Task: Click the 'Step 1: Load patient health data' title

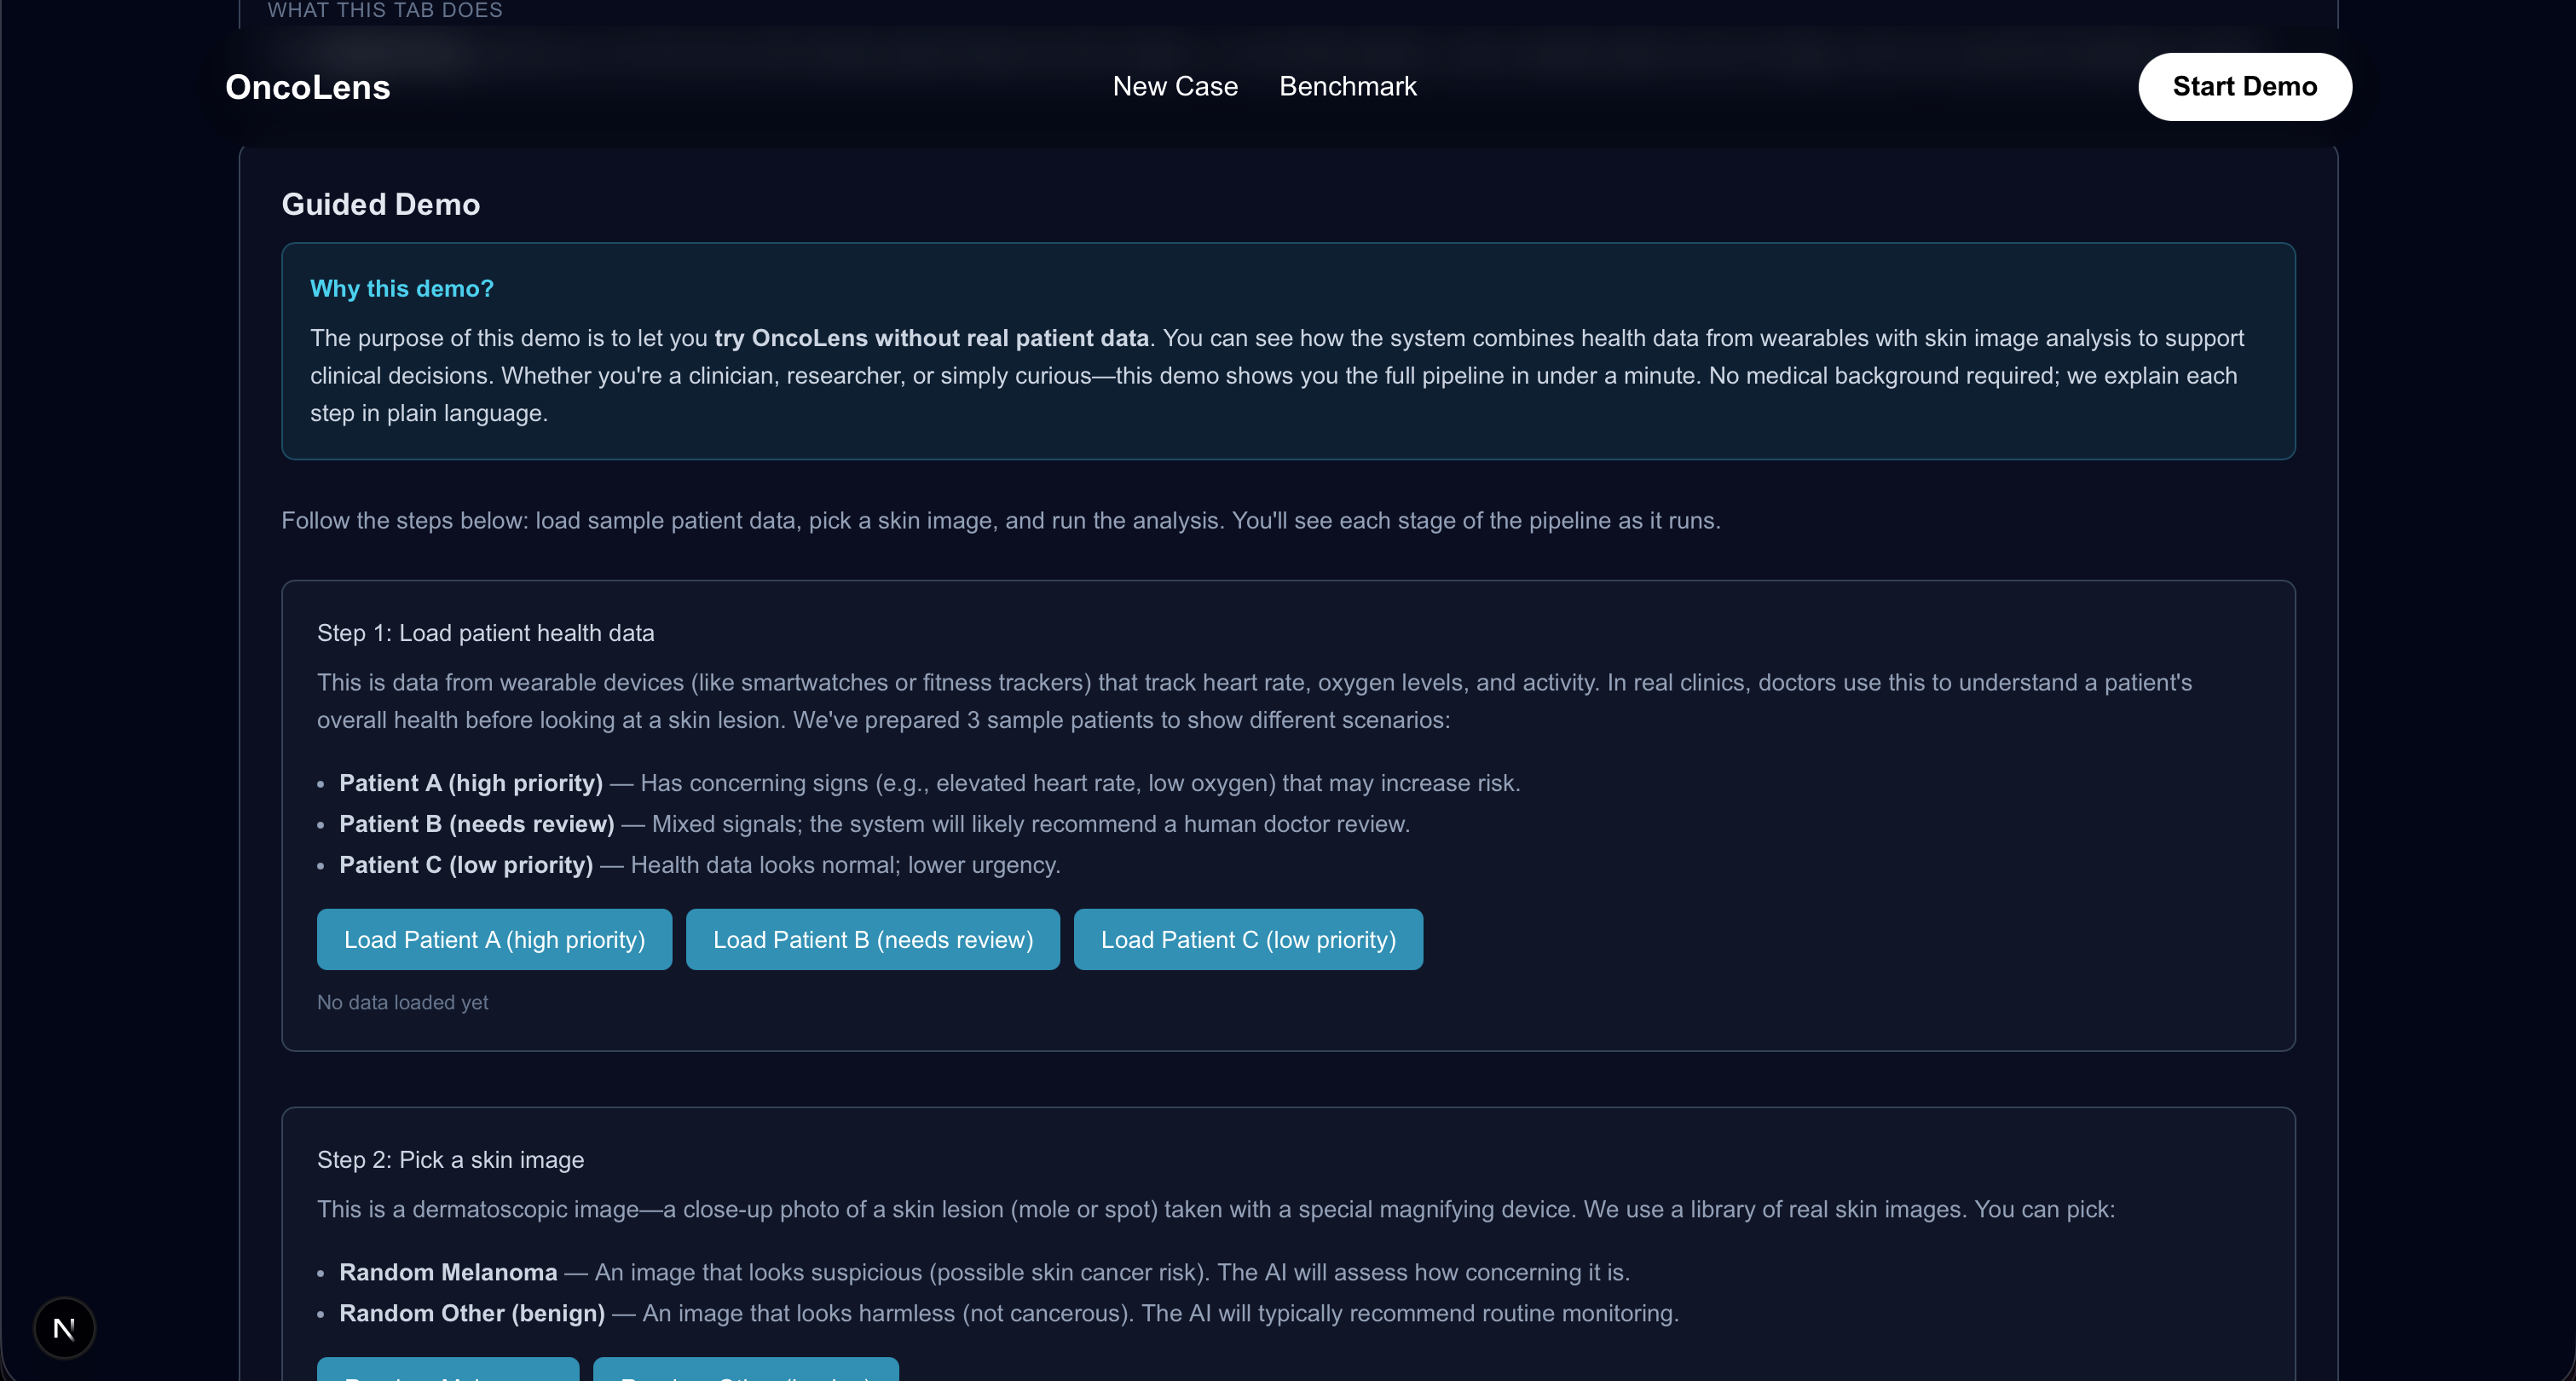Action: click(485, 633)
